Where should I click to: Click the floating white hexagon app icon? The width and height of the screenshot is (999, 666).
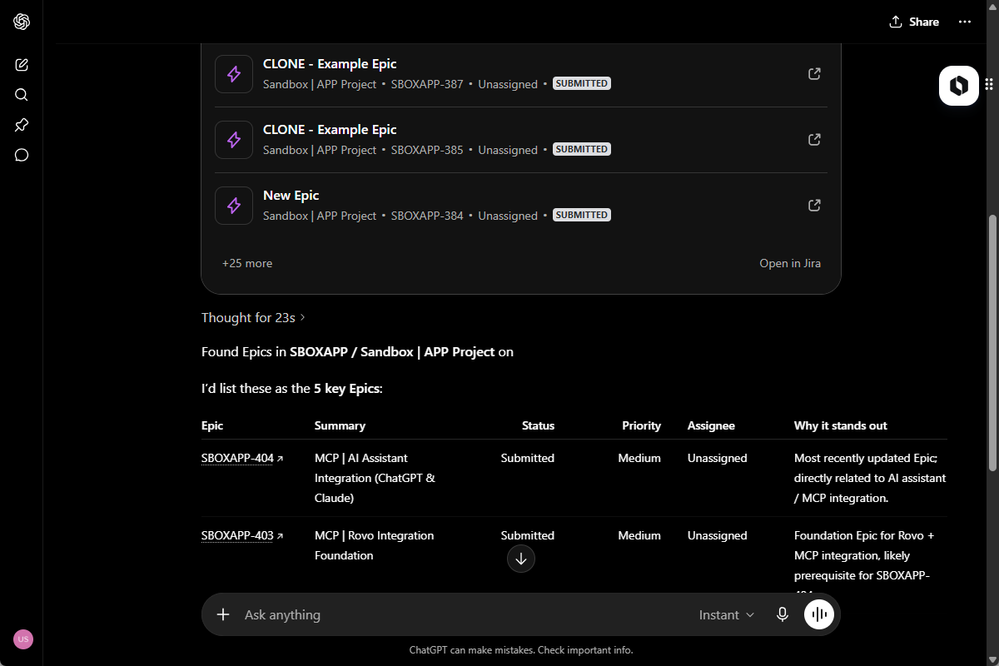[958, 85]
